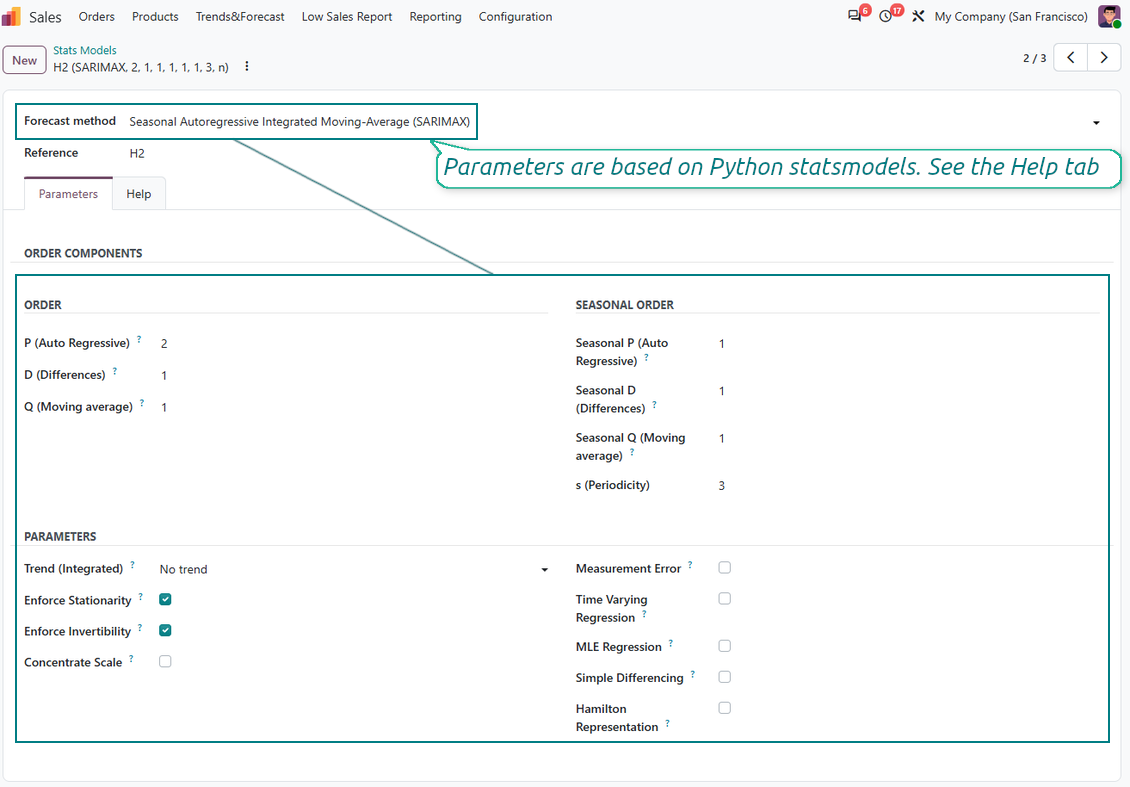Enable Simple Differencing checkbox
Screen dimensions: 1130x787
click(724, 677)
